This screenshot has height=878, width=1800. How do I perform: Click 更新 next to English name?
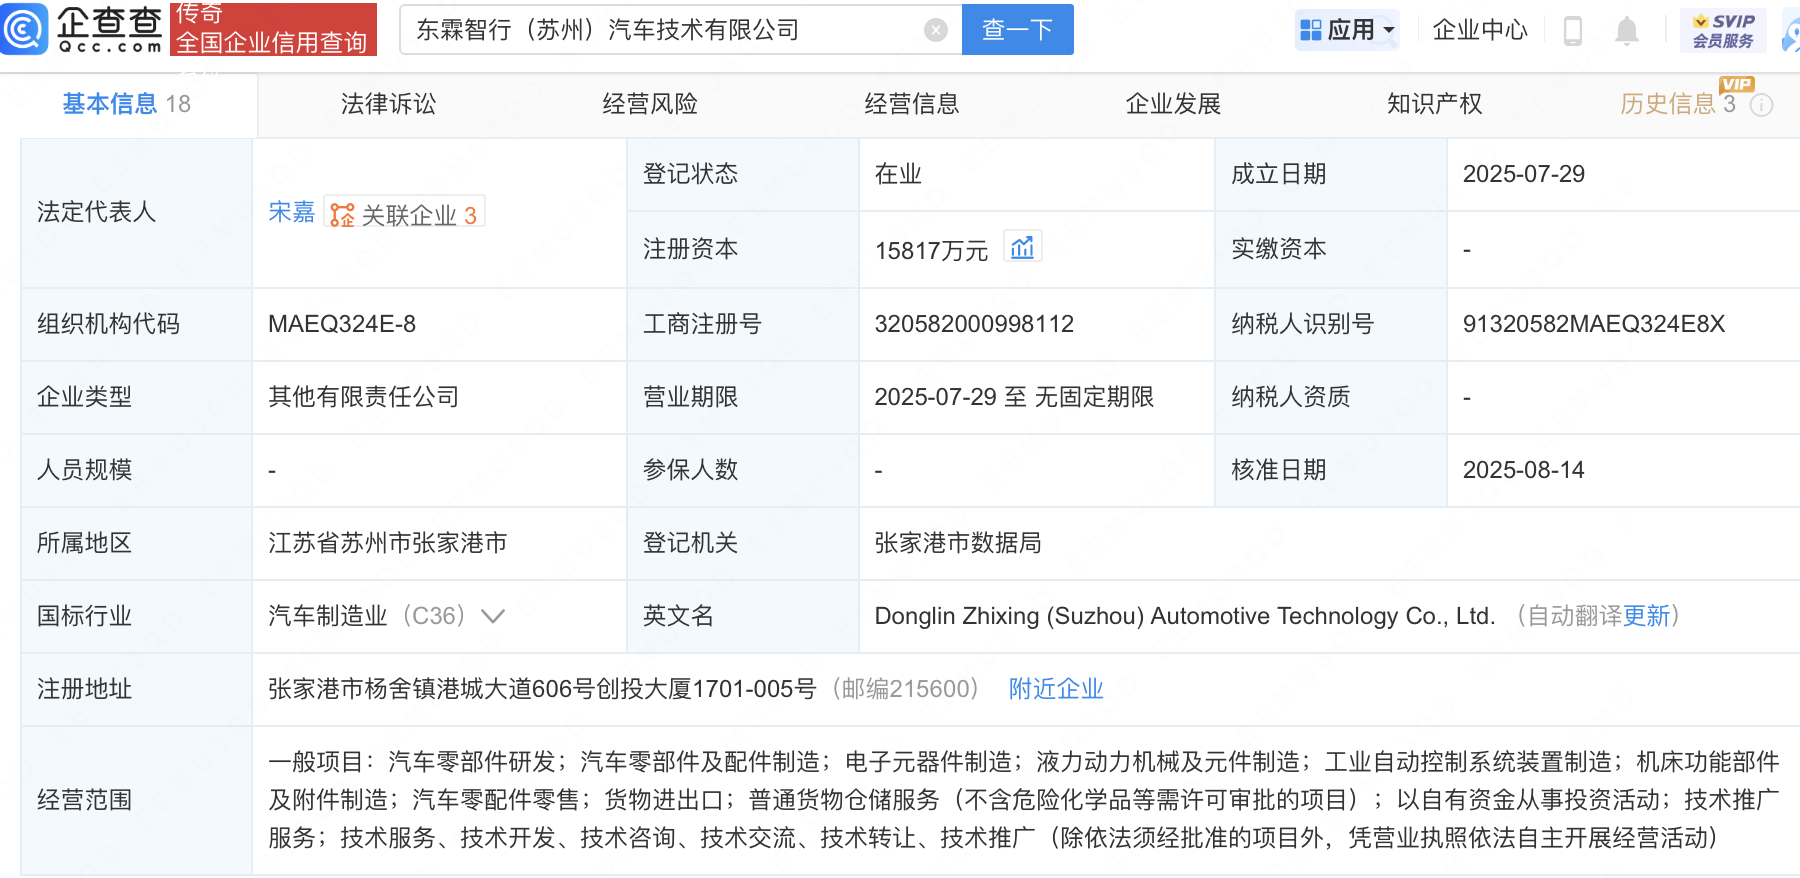click(x=1646, y=616)
